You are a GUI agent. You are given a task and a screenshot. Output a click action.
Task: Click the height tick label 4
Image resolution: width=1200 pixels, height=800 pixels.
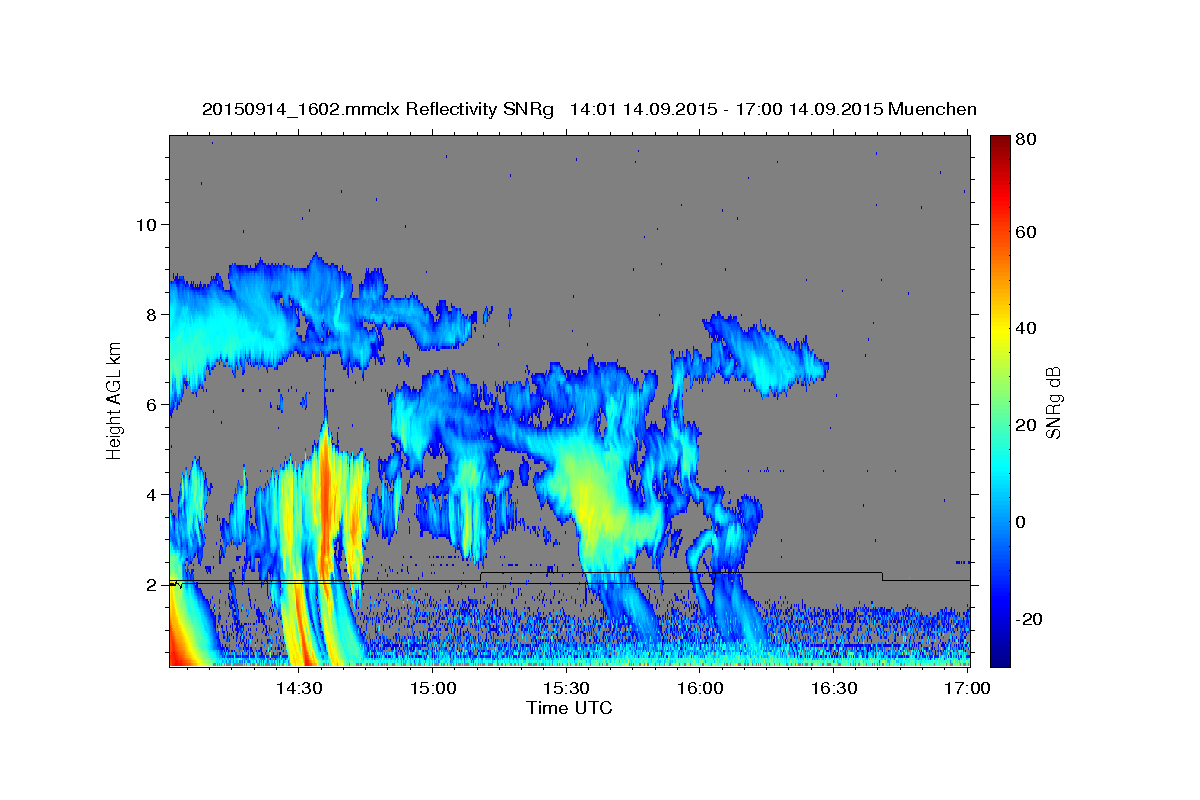[152, 494]
